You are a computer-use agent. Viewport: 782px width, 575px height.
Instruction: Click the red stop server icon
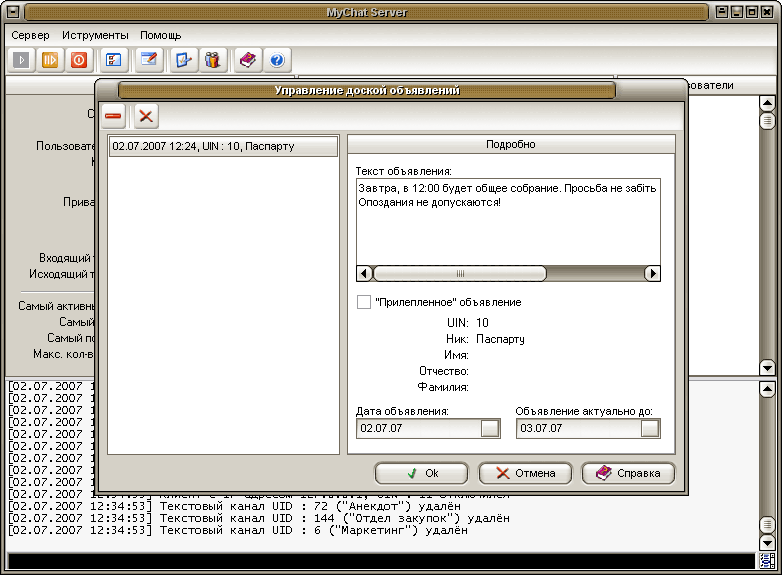(79, 60)
